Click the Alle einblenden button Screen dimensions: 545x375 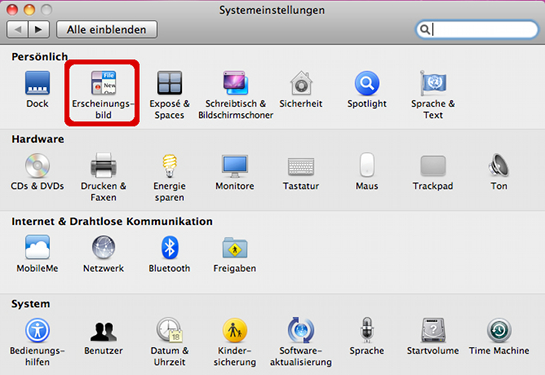(107, 30)
